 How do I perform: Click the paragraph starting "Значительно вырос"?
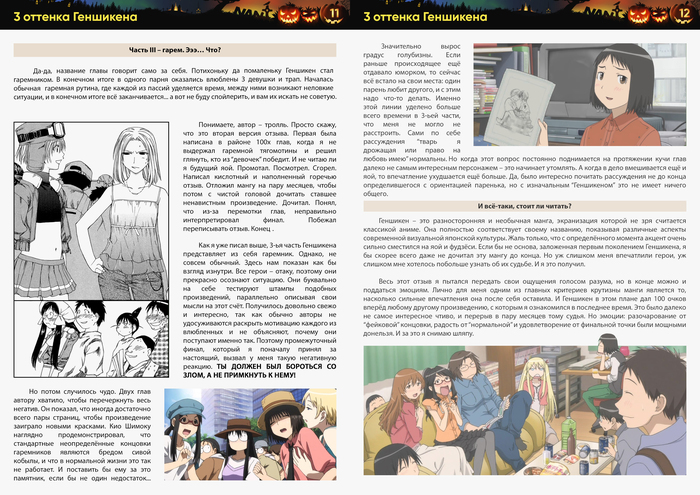[x=525, y=120]
